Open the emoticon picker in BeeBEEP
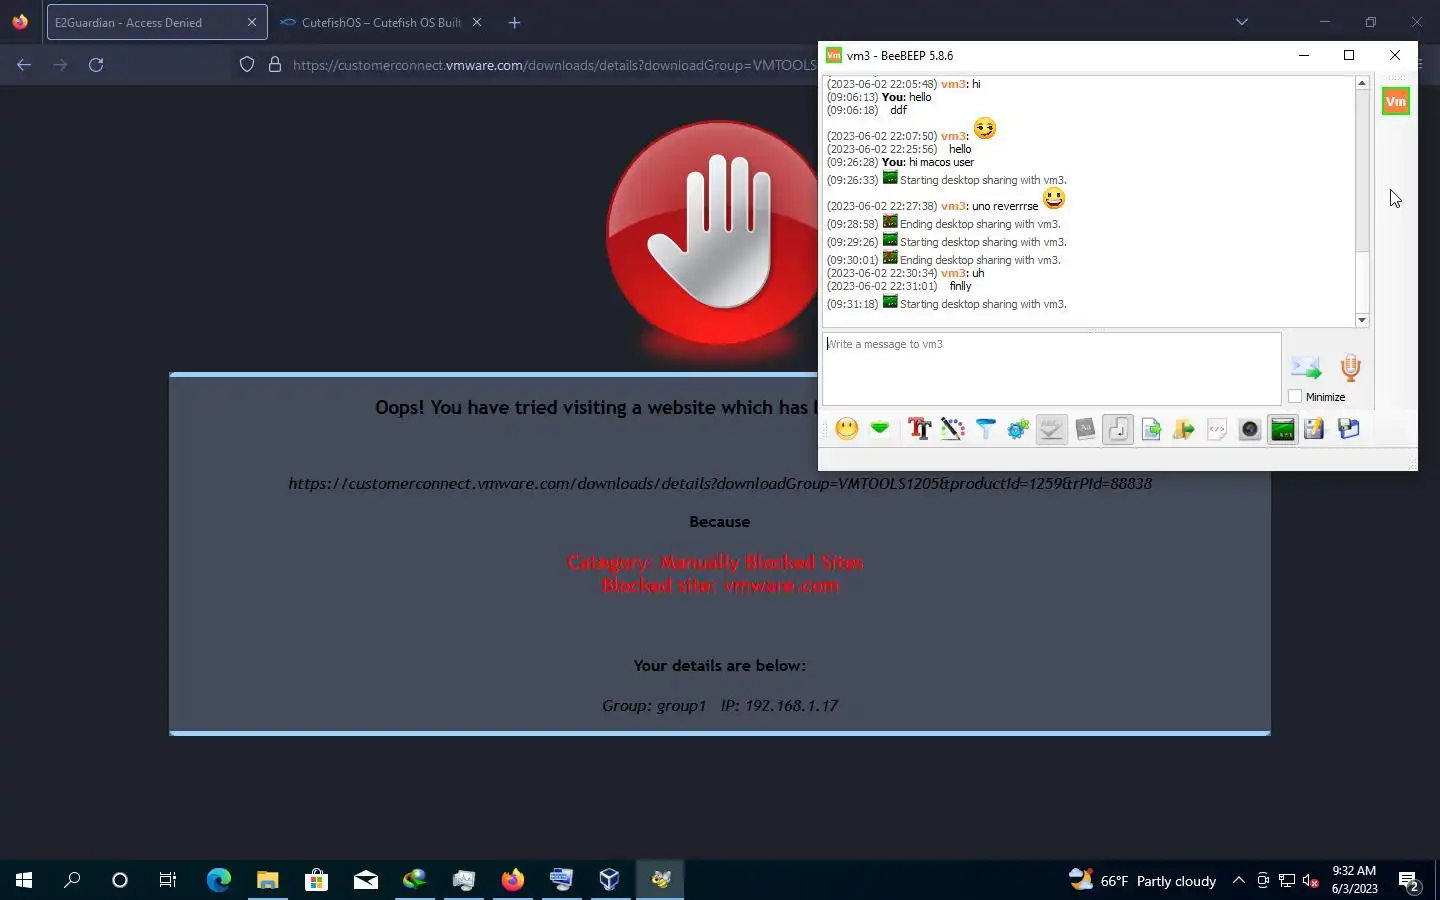Screen dimensions: 1440x900 click(x=847, y=429)
